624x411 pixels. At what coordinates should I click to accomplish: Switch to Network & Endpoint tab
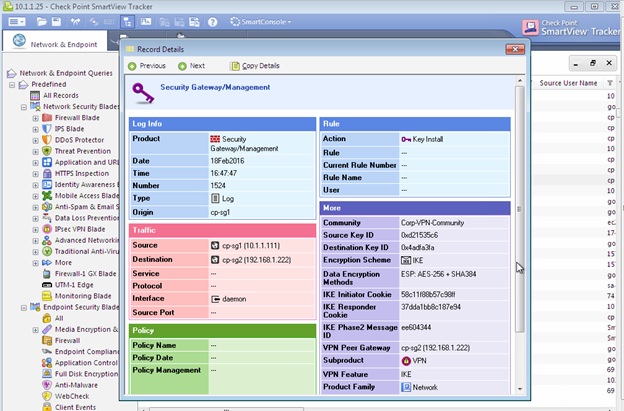coord(55,41)
